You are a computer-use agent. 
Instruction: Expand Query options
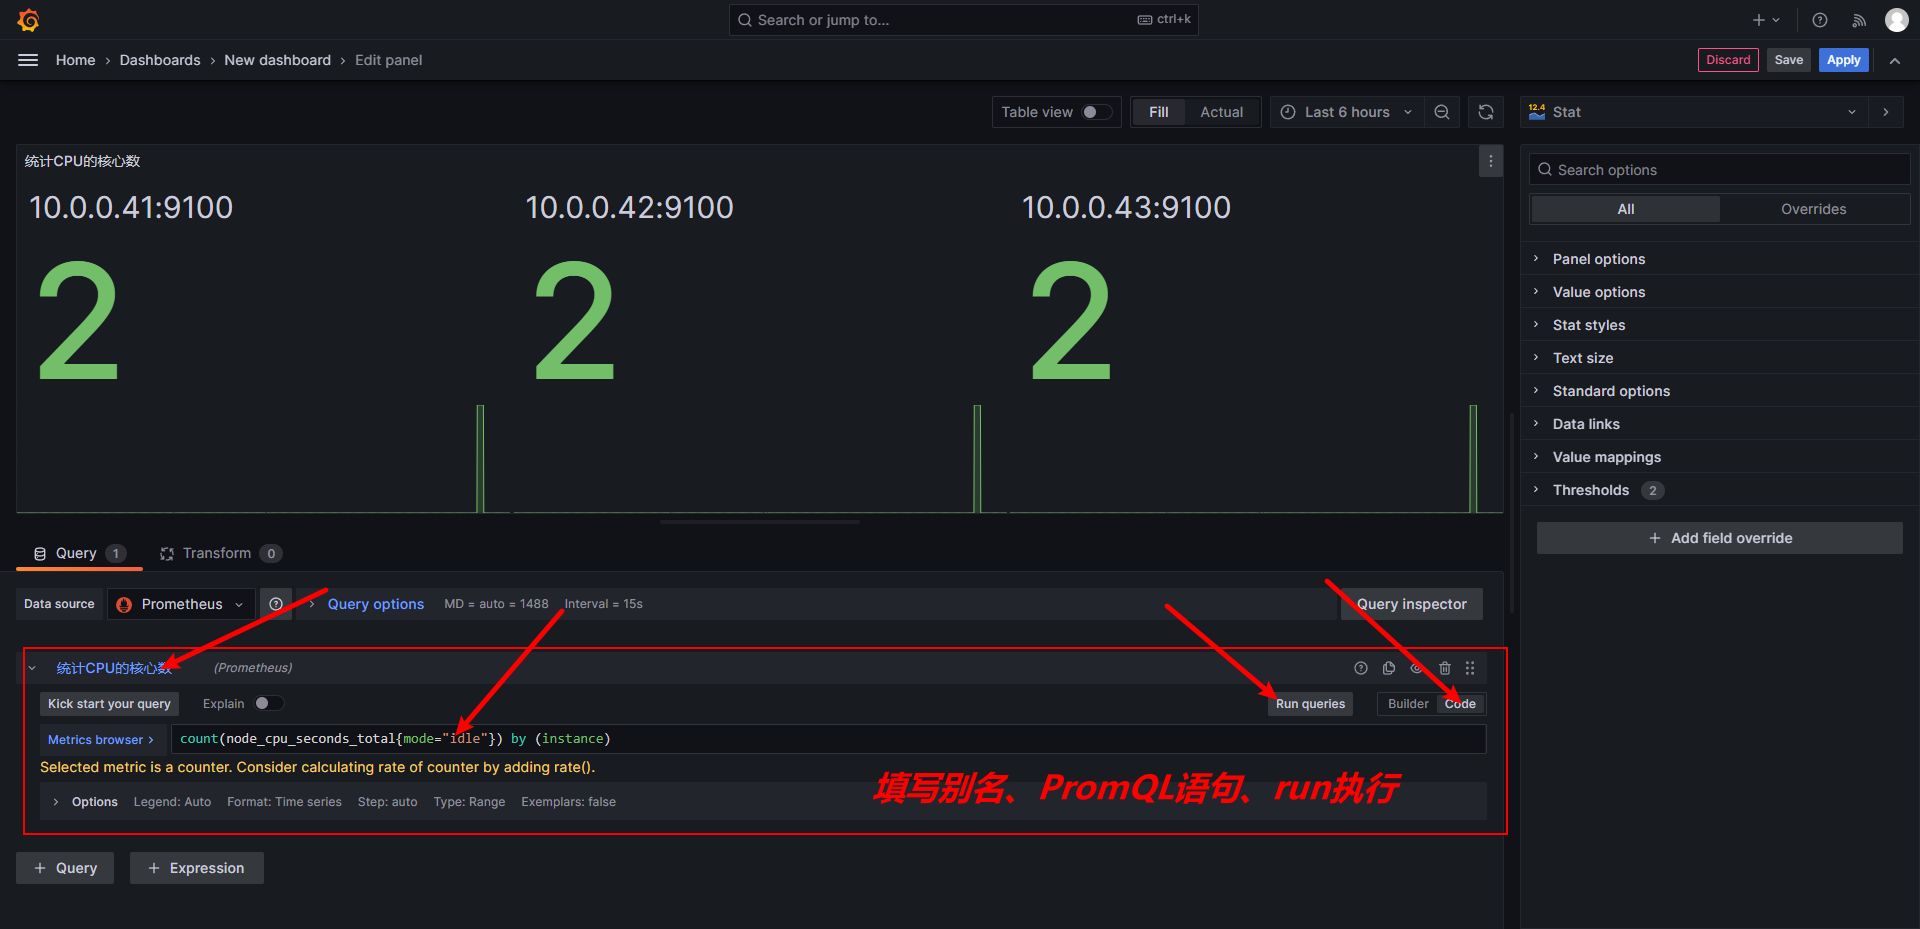click(x=375, y=604)
